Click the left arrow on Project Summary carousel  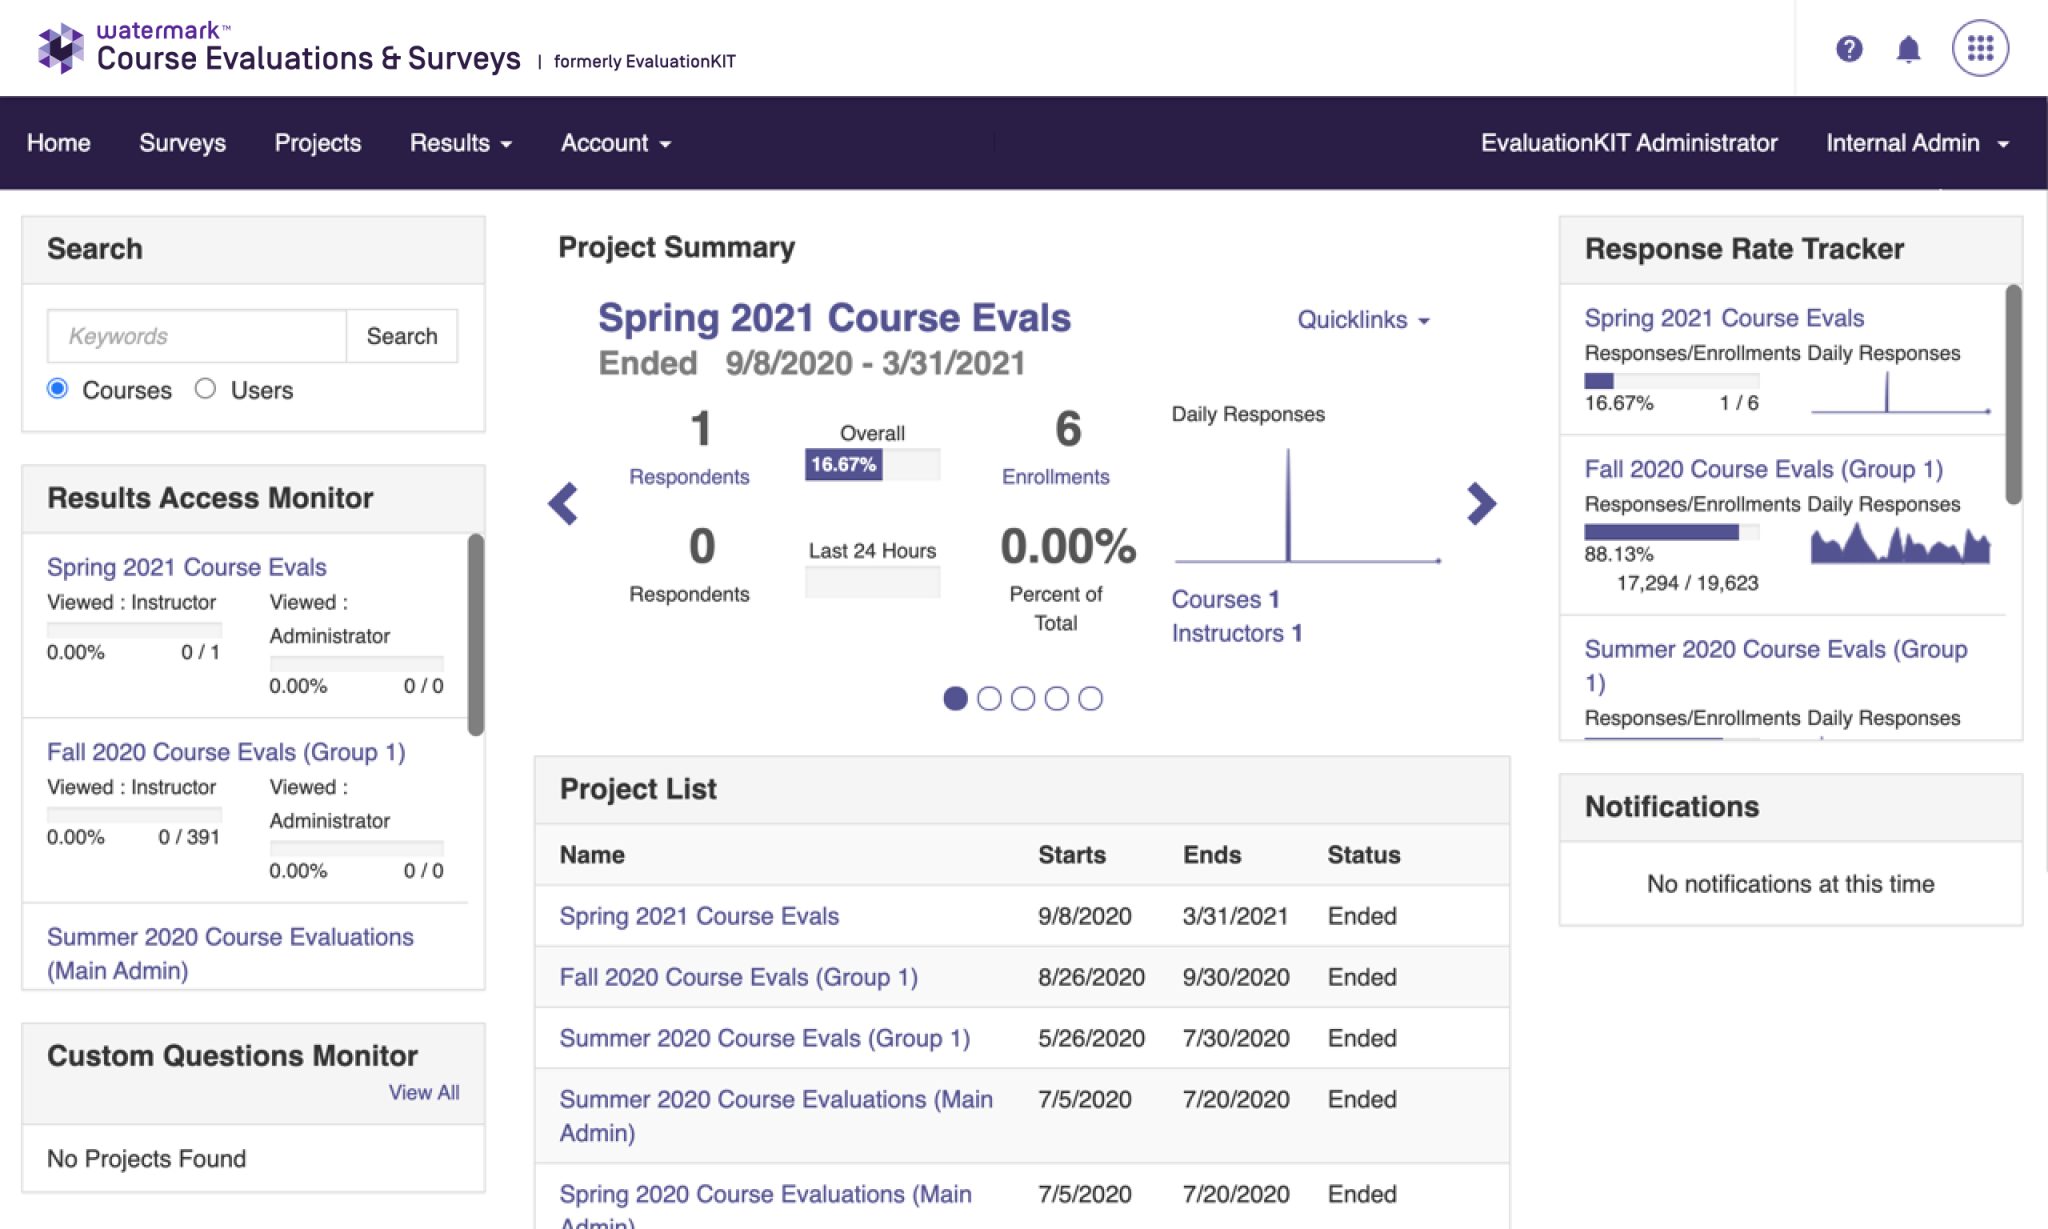(563, 504)
